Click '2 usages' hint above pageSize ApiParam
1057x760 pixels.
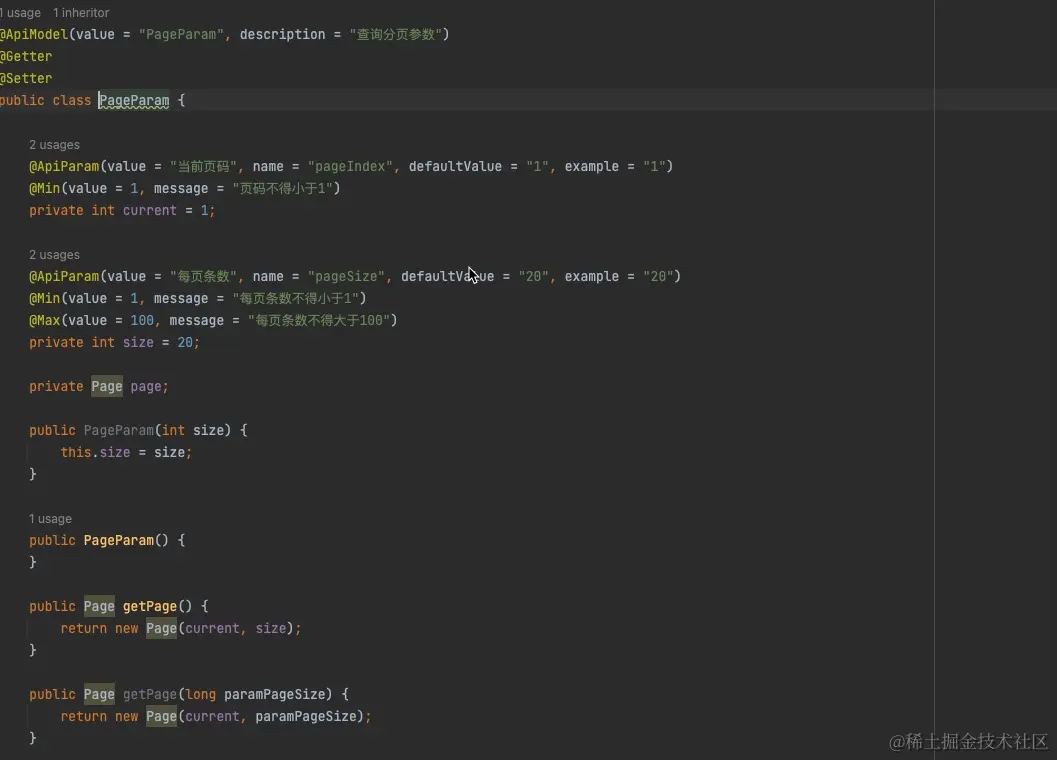click(54, 255)
